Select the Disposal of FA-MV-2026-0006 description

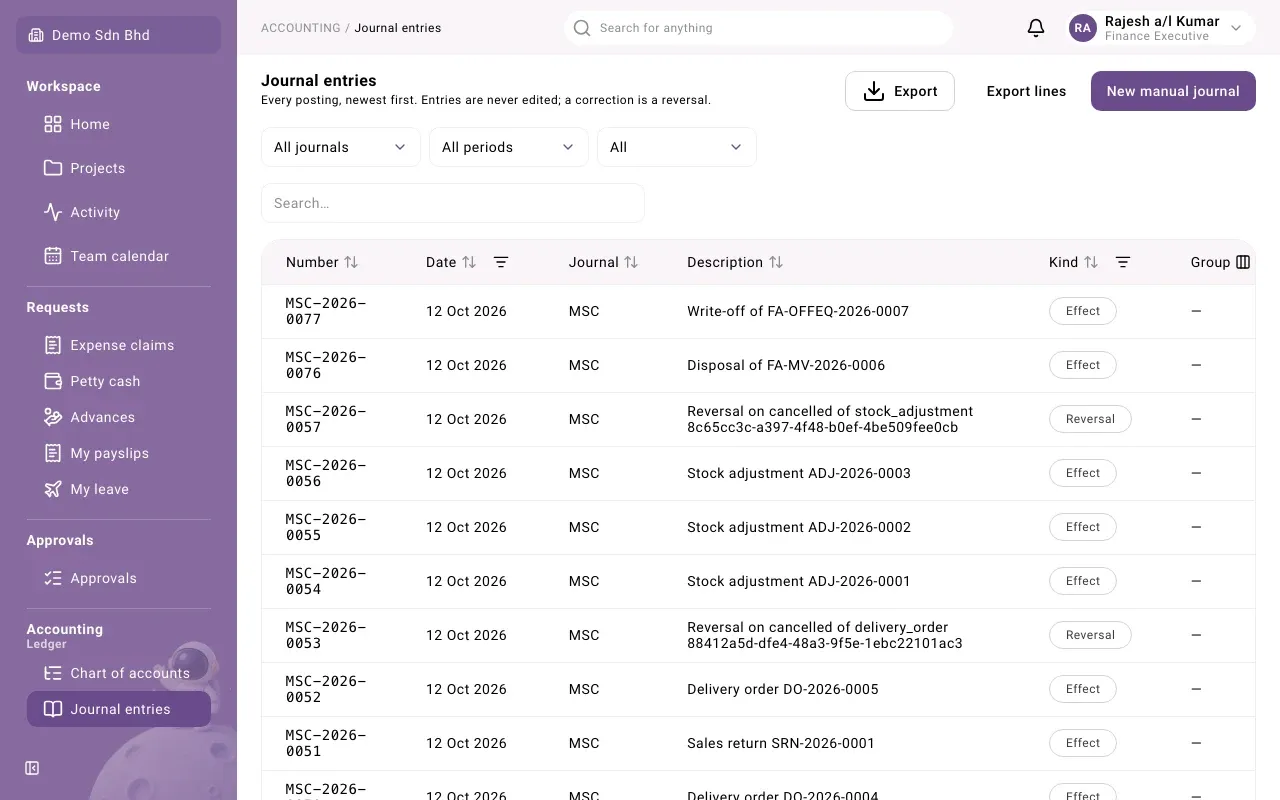(786, 365)
